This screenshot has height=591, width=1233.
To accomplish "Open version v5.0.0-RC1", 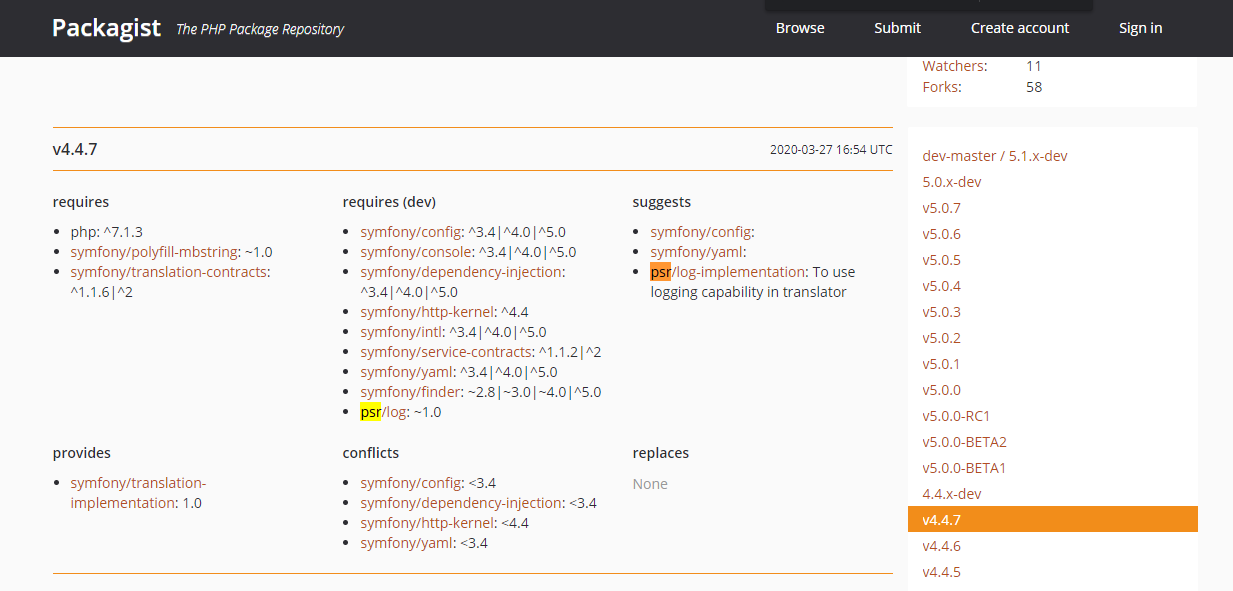I will coord(957,415).
